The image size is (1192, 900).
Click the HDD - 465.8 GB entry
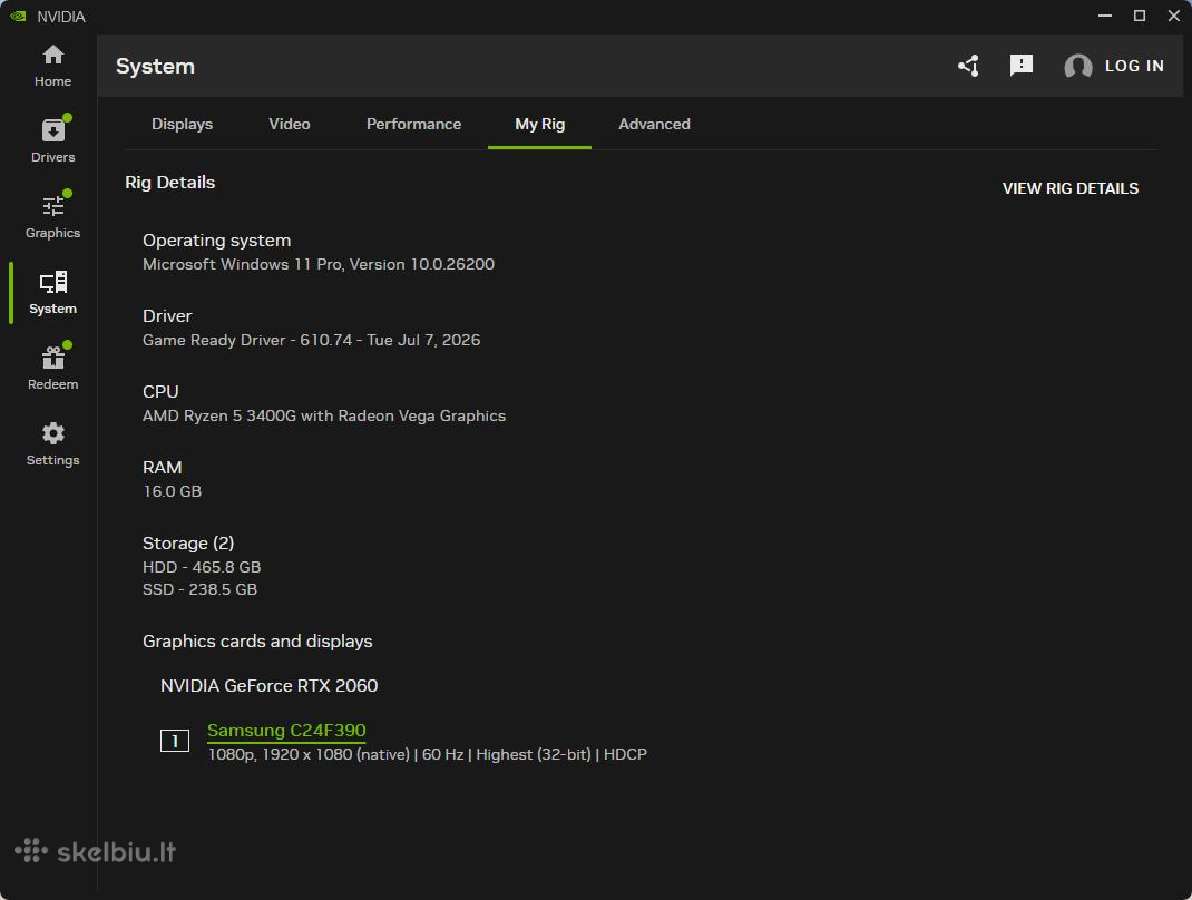[x=202, y=567]
